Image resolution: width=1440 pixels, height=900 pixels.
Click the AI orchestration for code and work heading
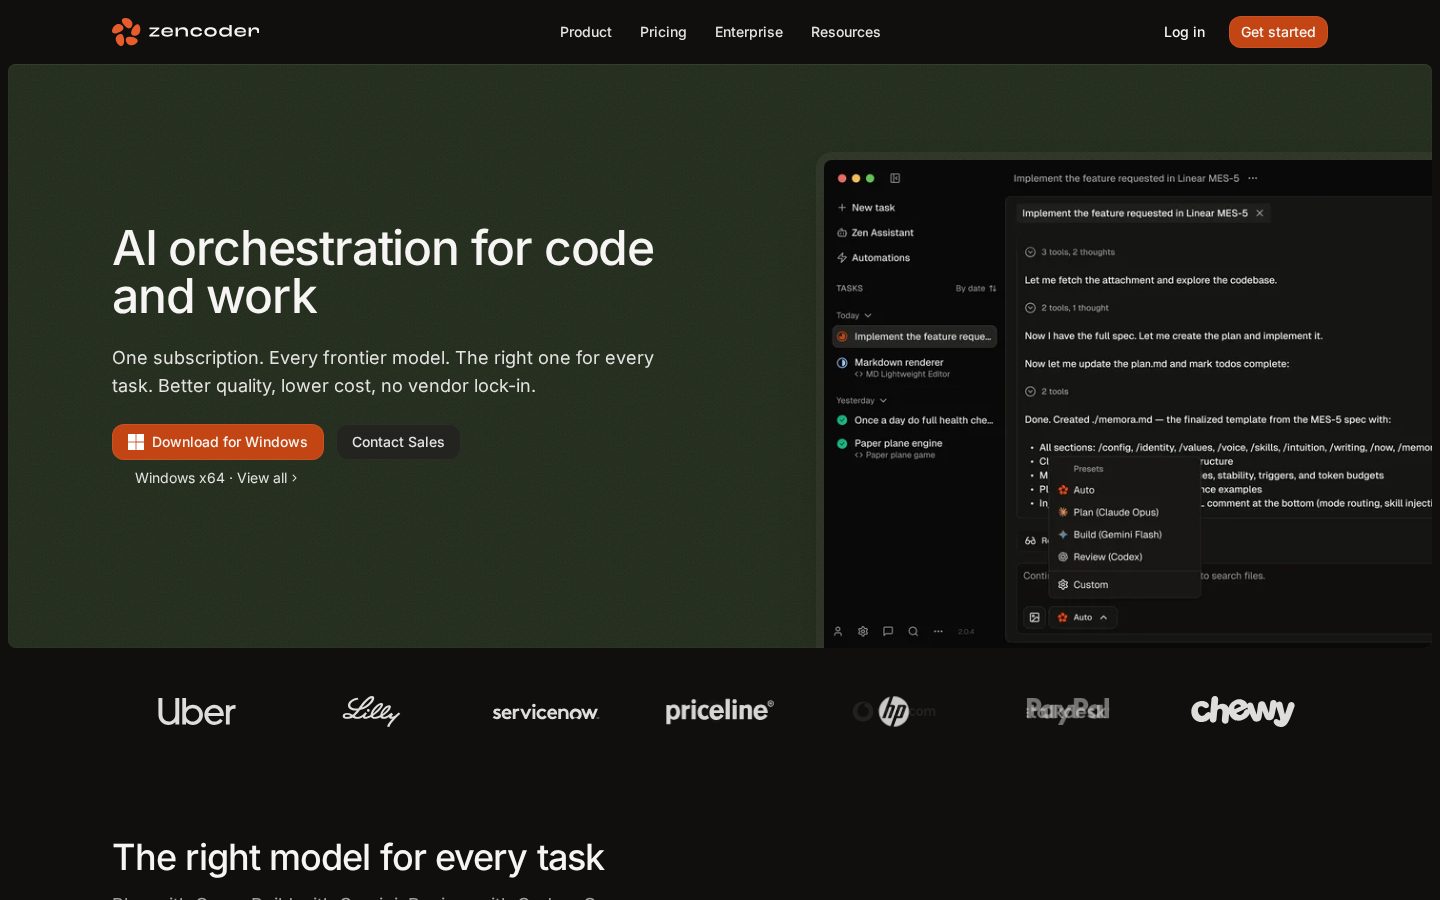[x=383, y=272]
